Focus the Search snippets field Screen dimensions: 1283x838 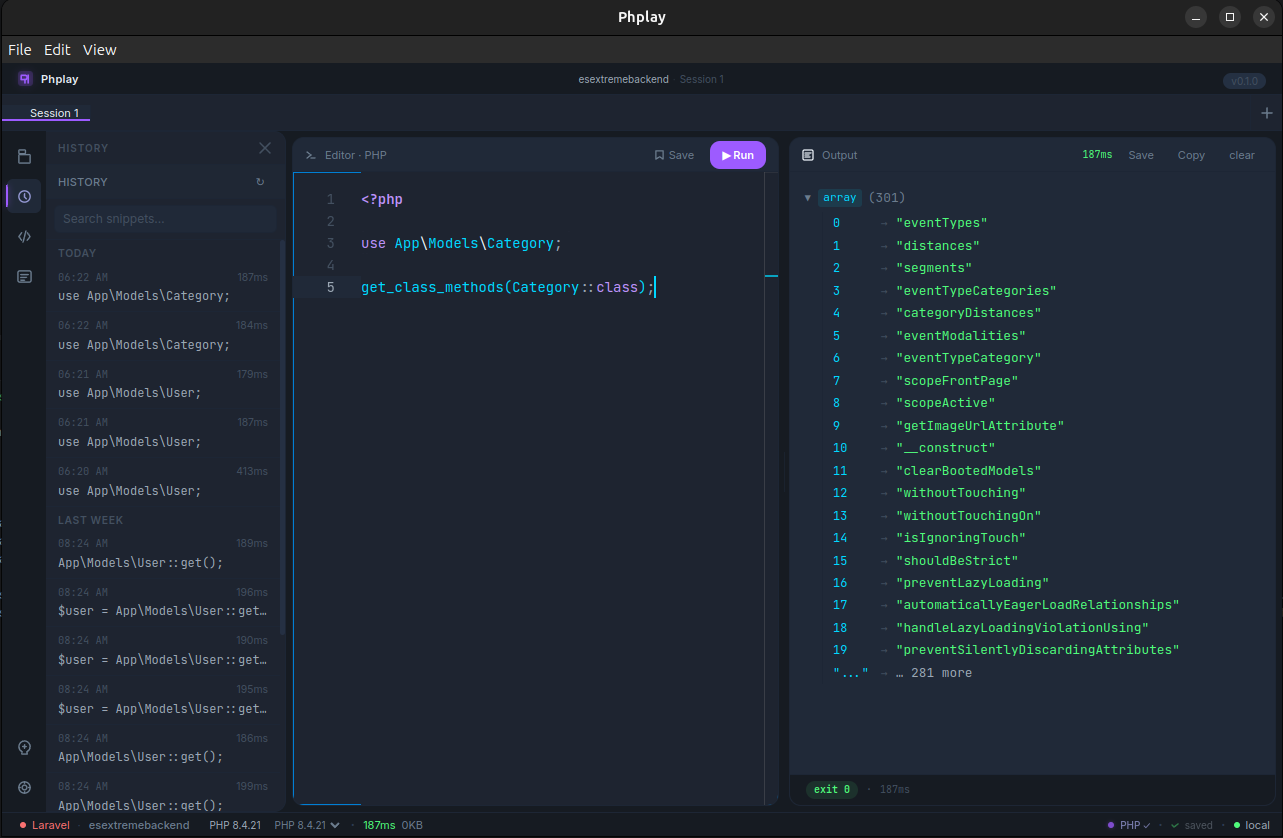tap(165, 218)
